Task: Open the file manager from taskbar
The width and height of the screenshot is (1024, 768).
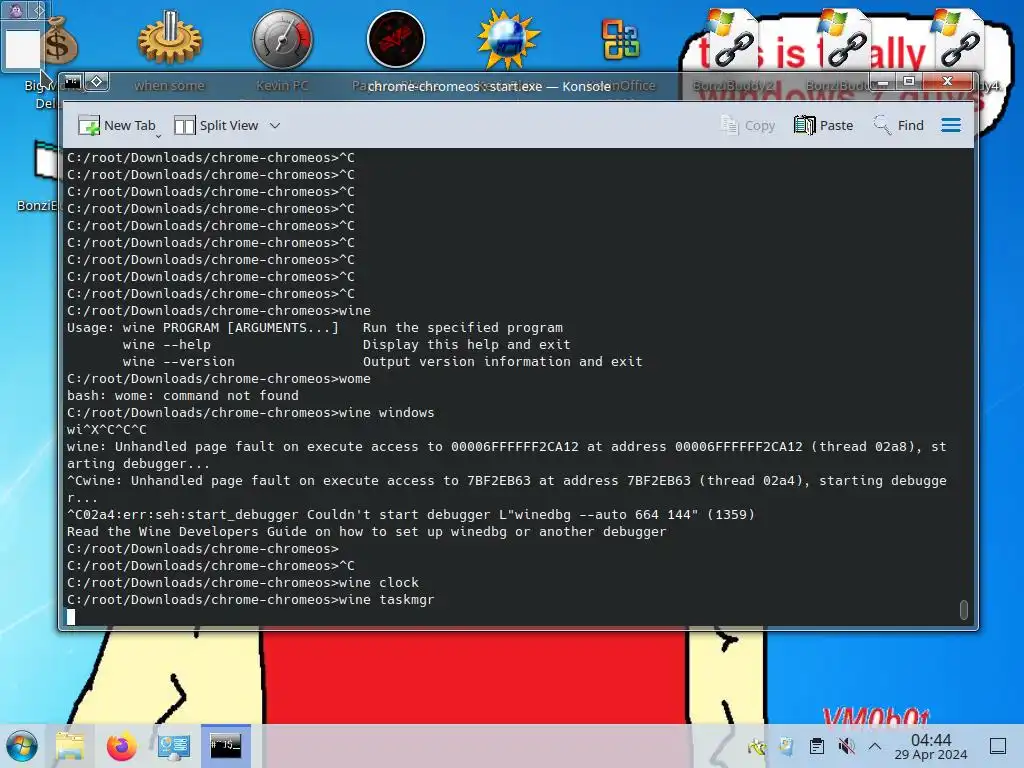Action: point(70,746)
